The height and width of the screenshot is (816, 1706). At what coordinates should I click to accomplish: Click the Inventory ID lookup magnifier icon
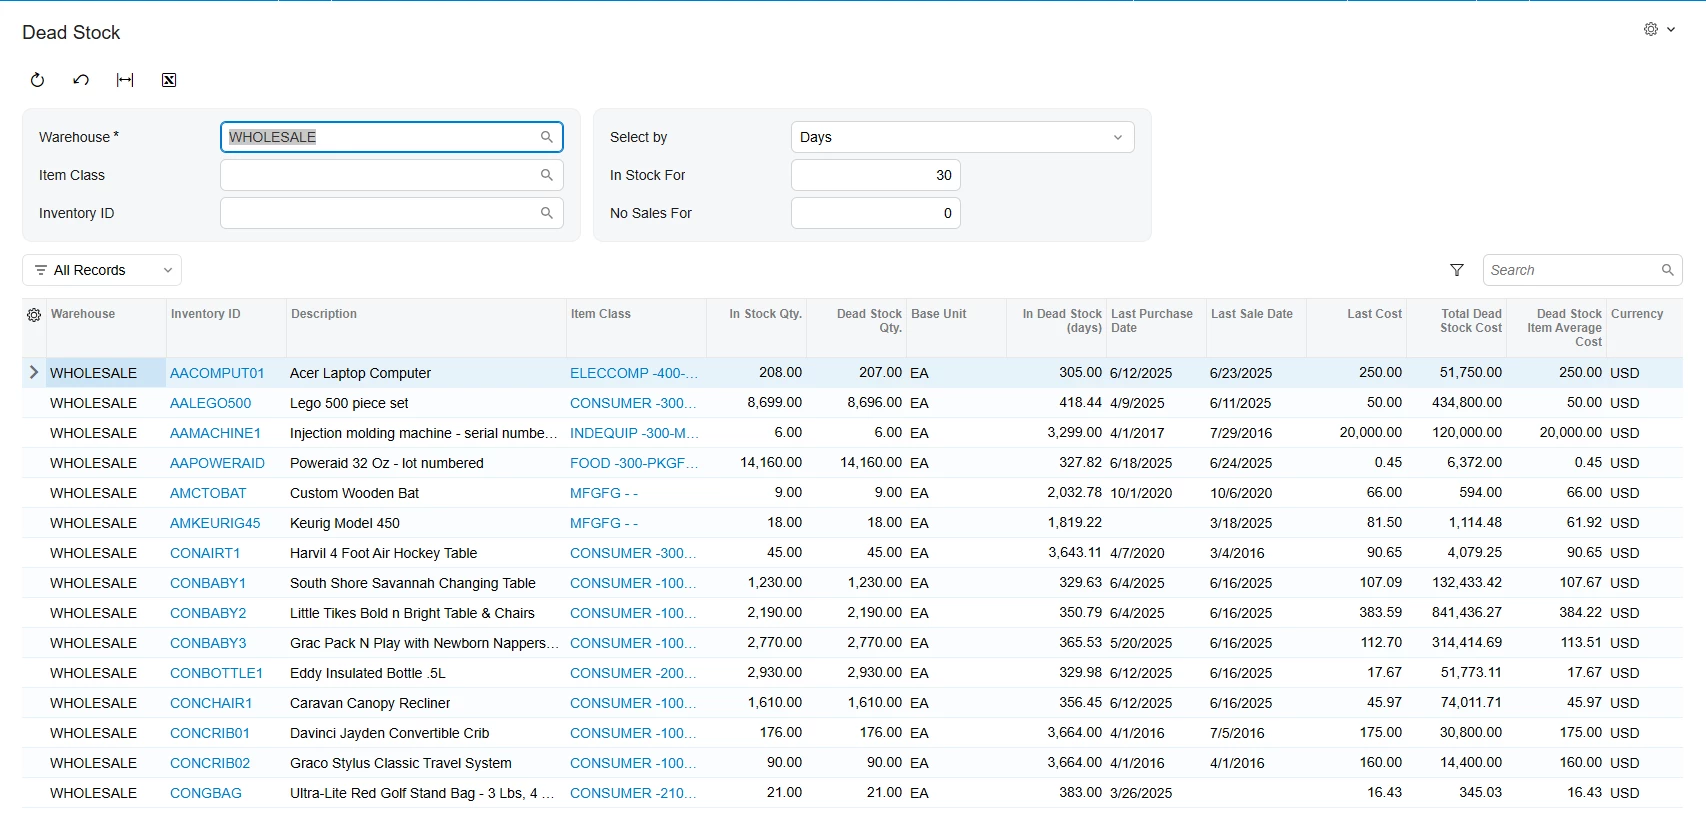point(547,213)
